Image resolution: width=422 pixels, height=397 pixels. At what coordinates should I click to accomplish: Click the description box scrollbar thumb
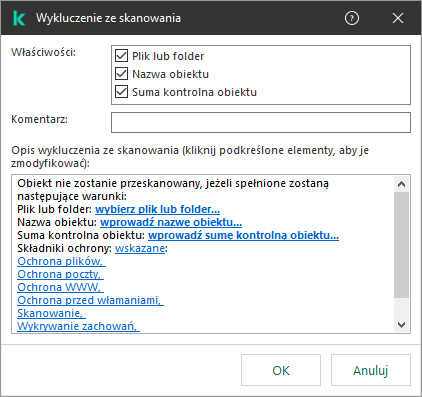click(401, 245)
